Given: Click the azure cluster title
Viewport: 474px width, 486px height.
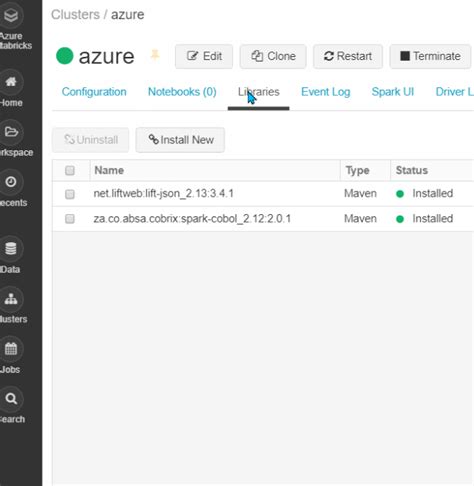Looking at the screenshot, I should (106, 56).
